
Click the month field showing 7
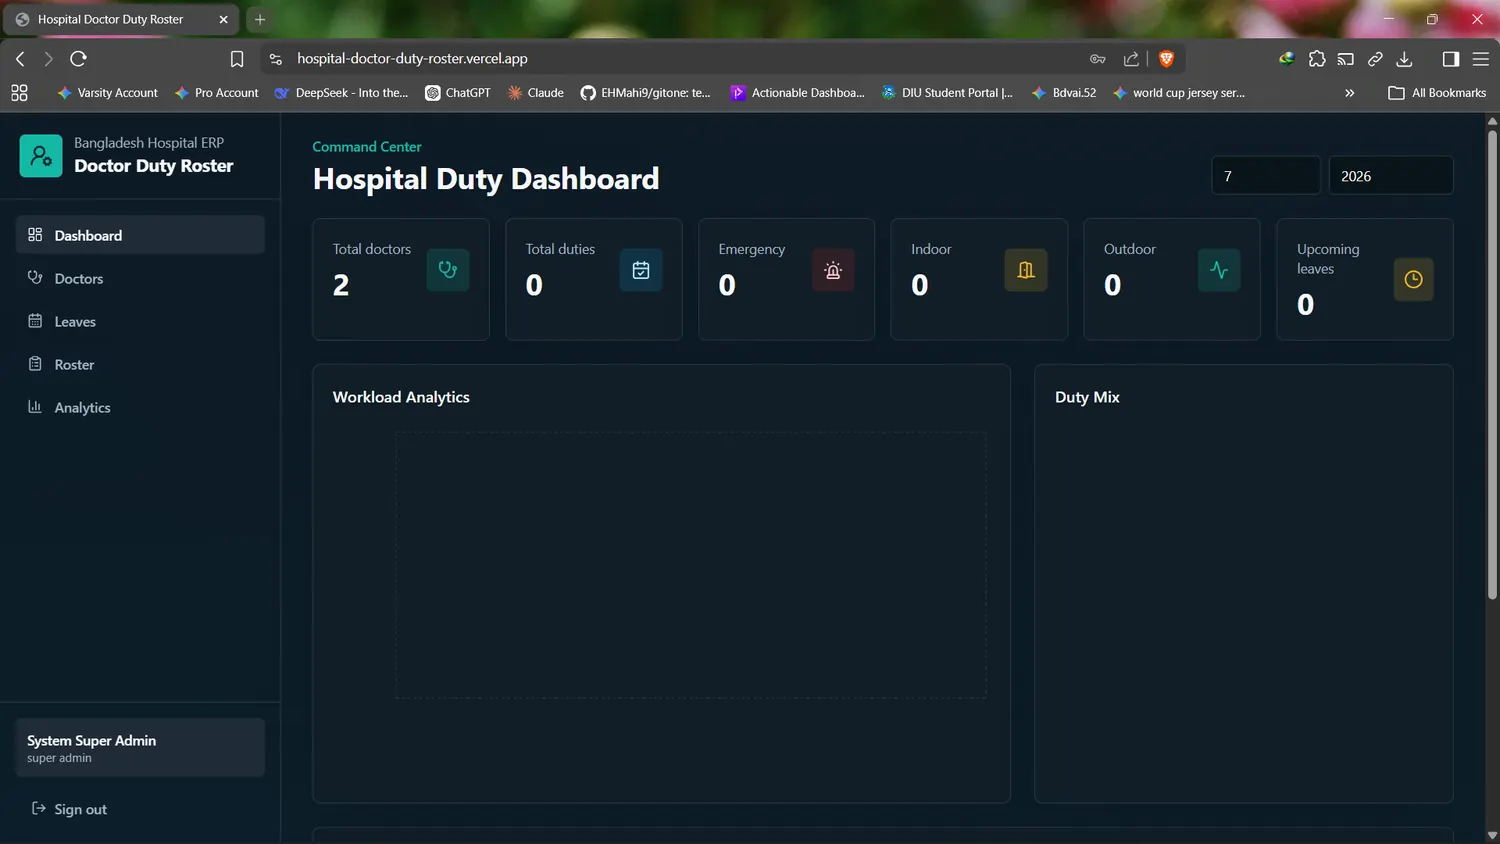click(x=1266, y=176)
